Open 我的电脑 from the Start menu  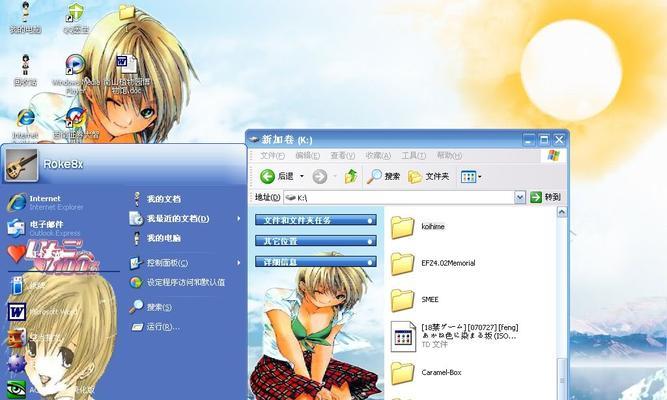click(x=156, y=238)
